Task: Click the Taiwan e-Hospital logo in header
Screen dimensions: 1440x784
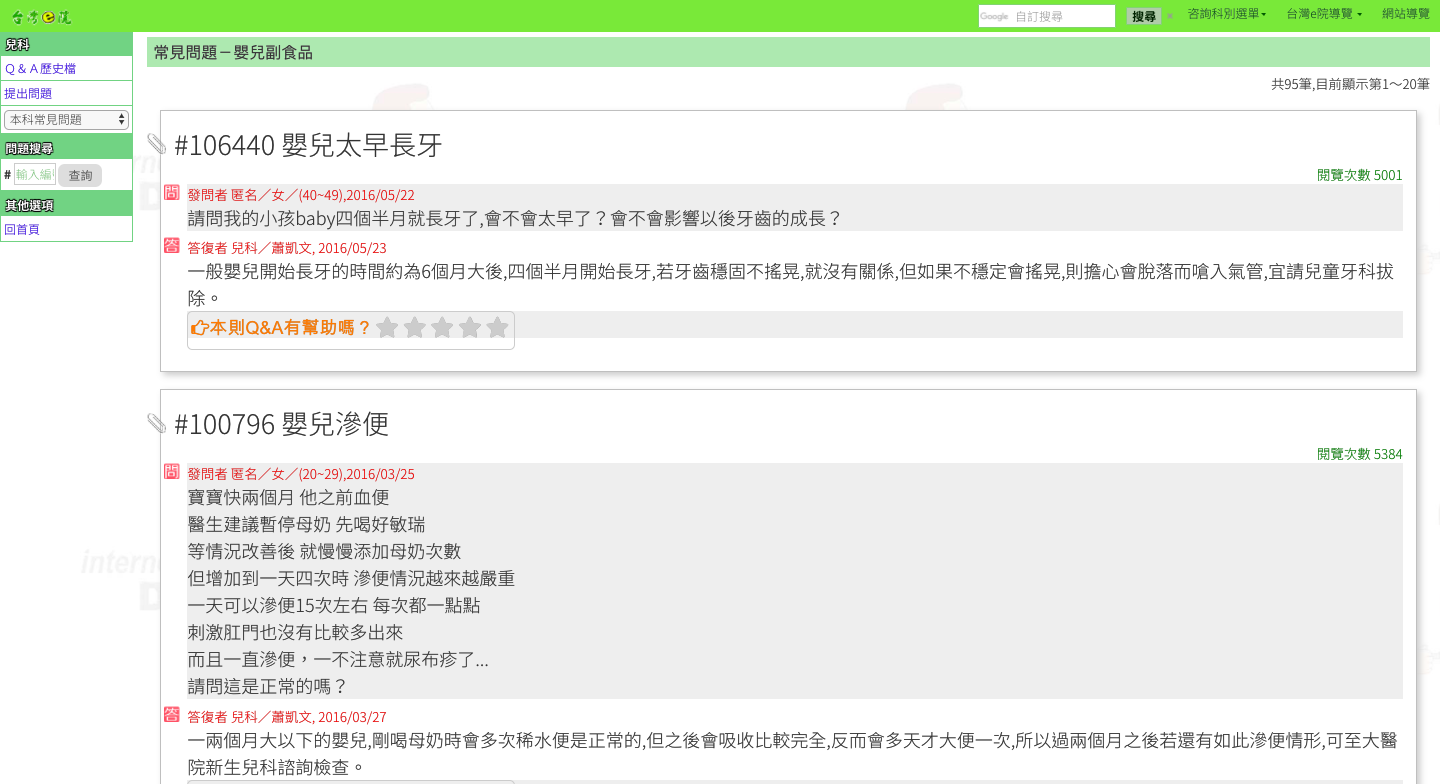Action: pos(41,16)
